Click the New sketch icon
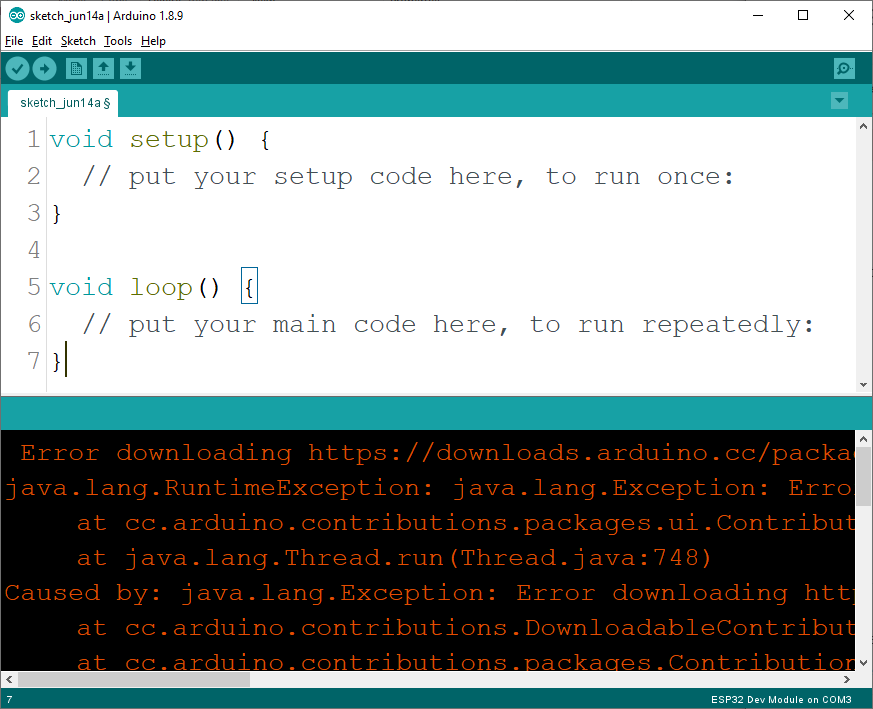Image resolution: width=873 pixels, height=709 pixels. (76, 68)
